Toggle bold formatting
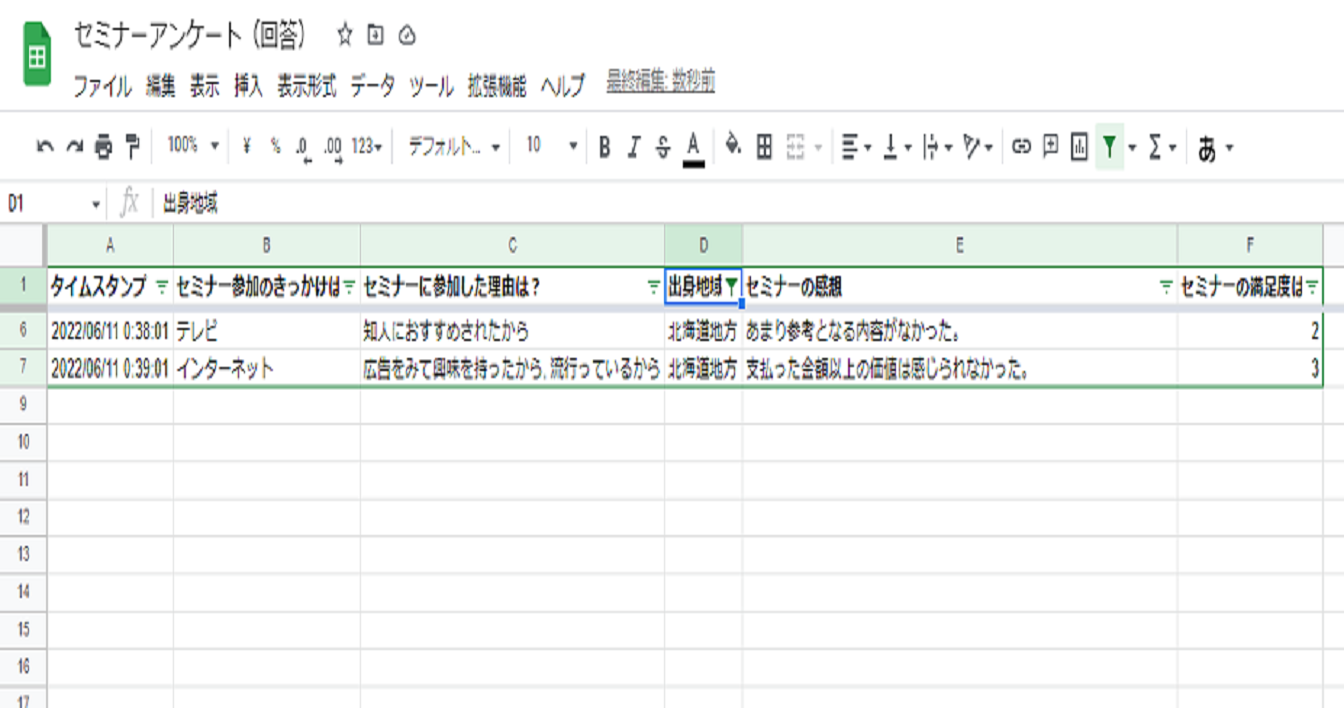Image resolution: width=1344 pixels, height=708 pixels. tap(604, 147)
